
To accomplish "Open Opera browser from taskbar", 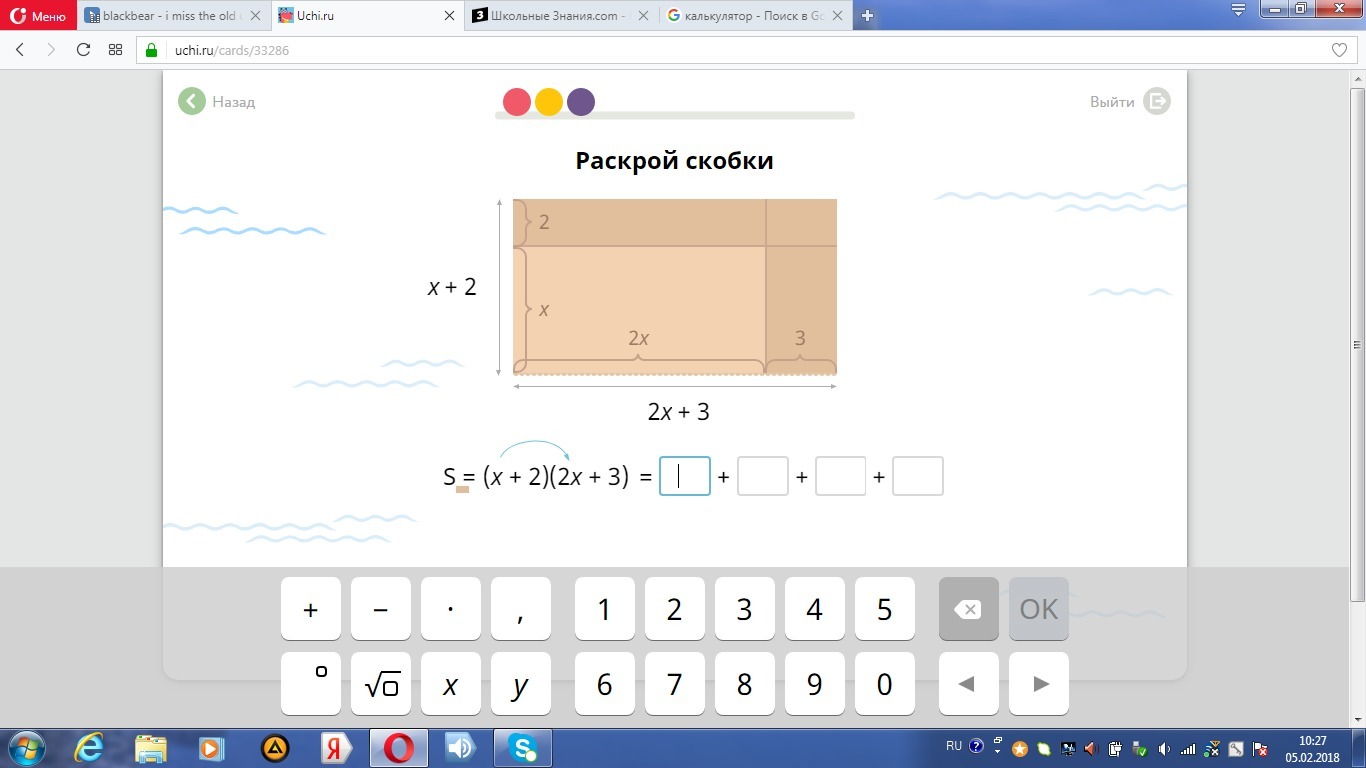I will click(x=398, y=748).
